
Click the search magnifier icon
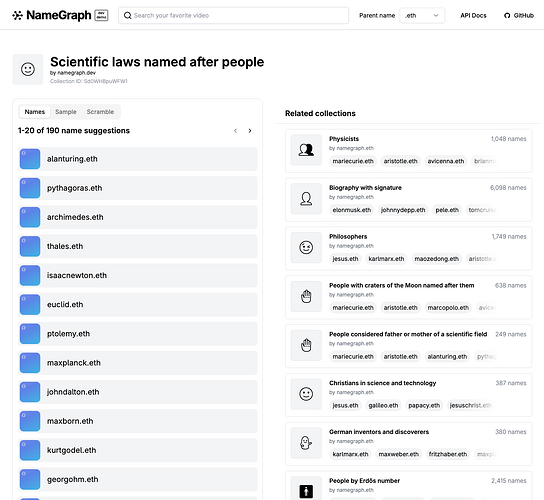point(127,15)
